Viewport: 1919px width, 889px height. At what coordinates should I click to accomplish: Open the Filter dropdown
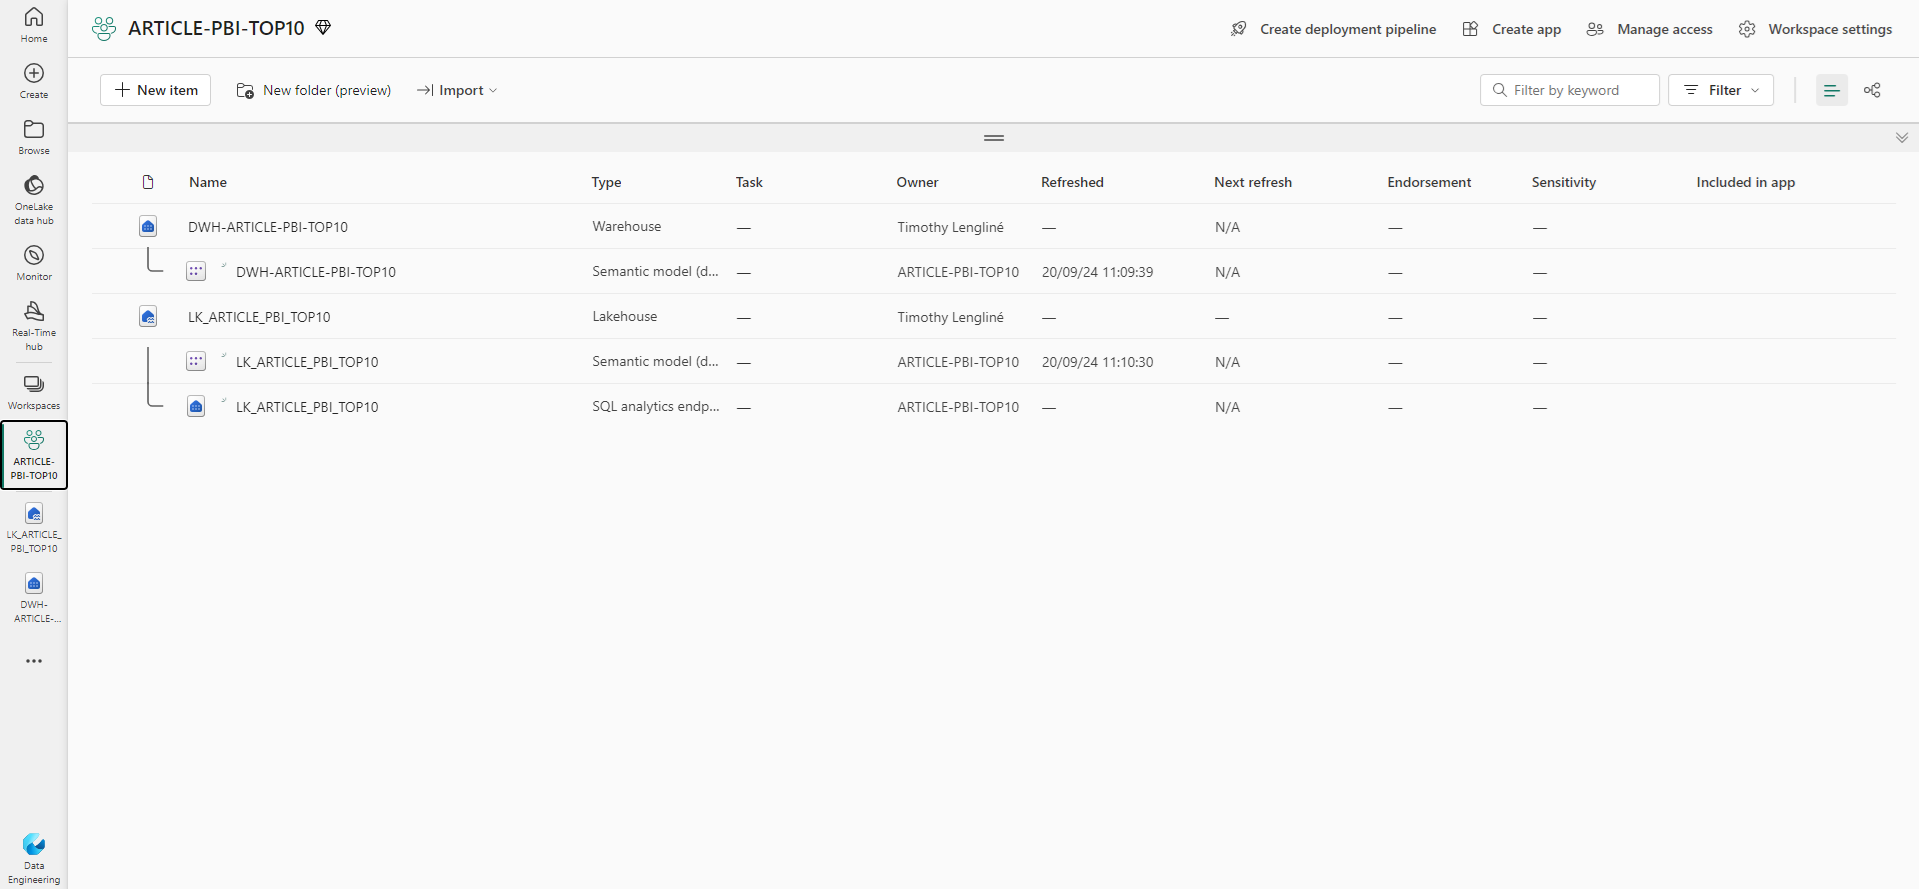pos(1721,90)
